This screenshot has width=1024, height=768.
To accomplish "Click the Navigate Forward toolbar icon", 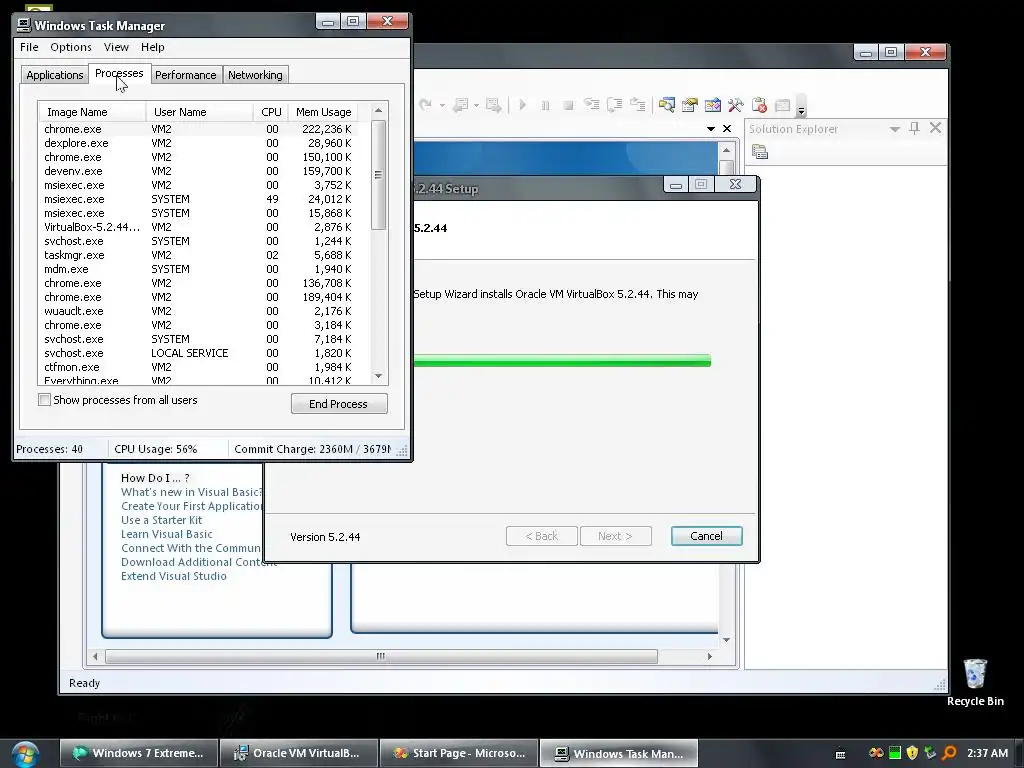I will 494,104.
